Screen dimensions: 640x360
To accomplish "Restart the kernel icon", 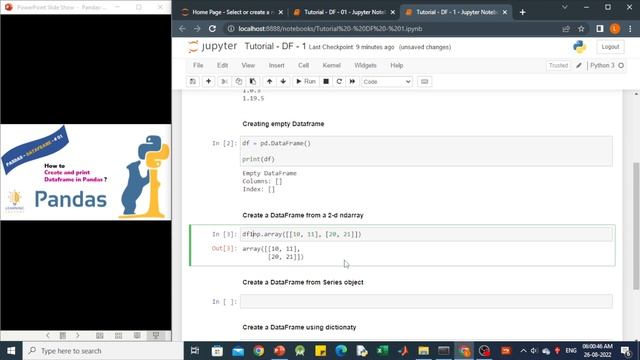I will [339, 82].
